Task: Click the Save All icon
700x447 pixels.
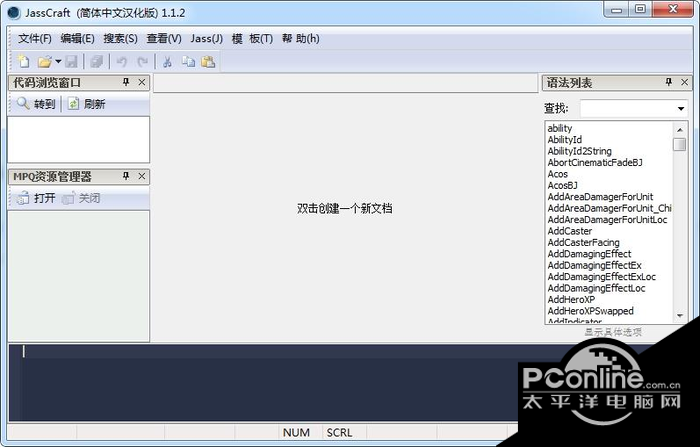Action: point(96,62)
